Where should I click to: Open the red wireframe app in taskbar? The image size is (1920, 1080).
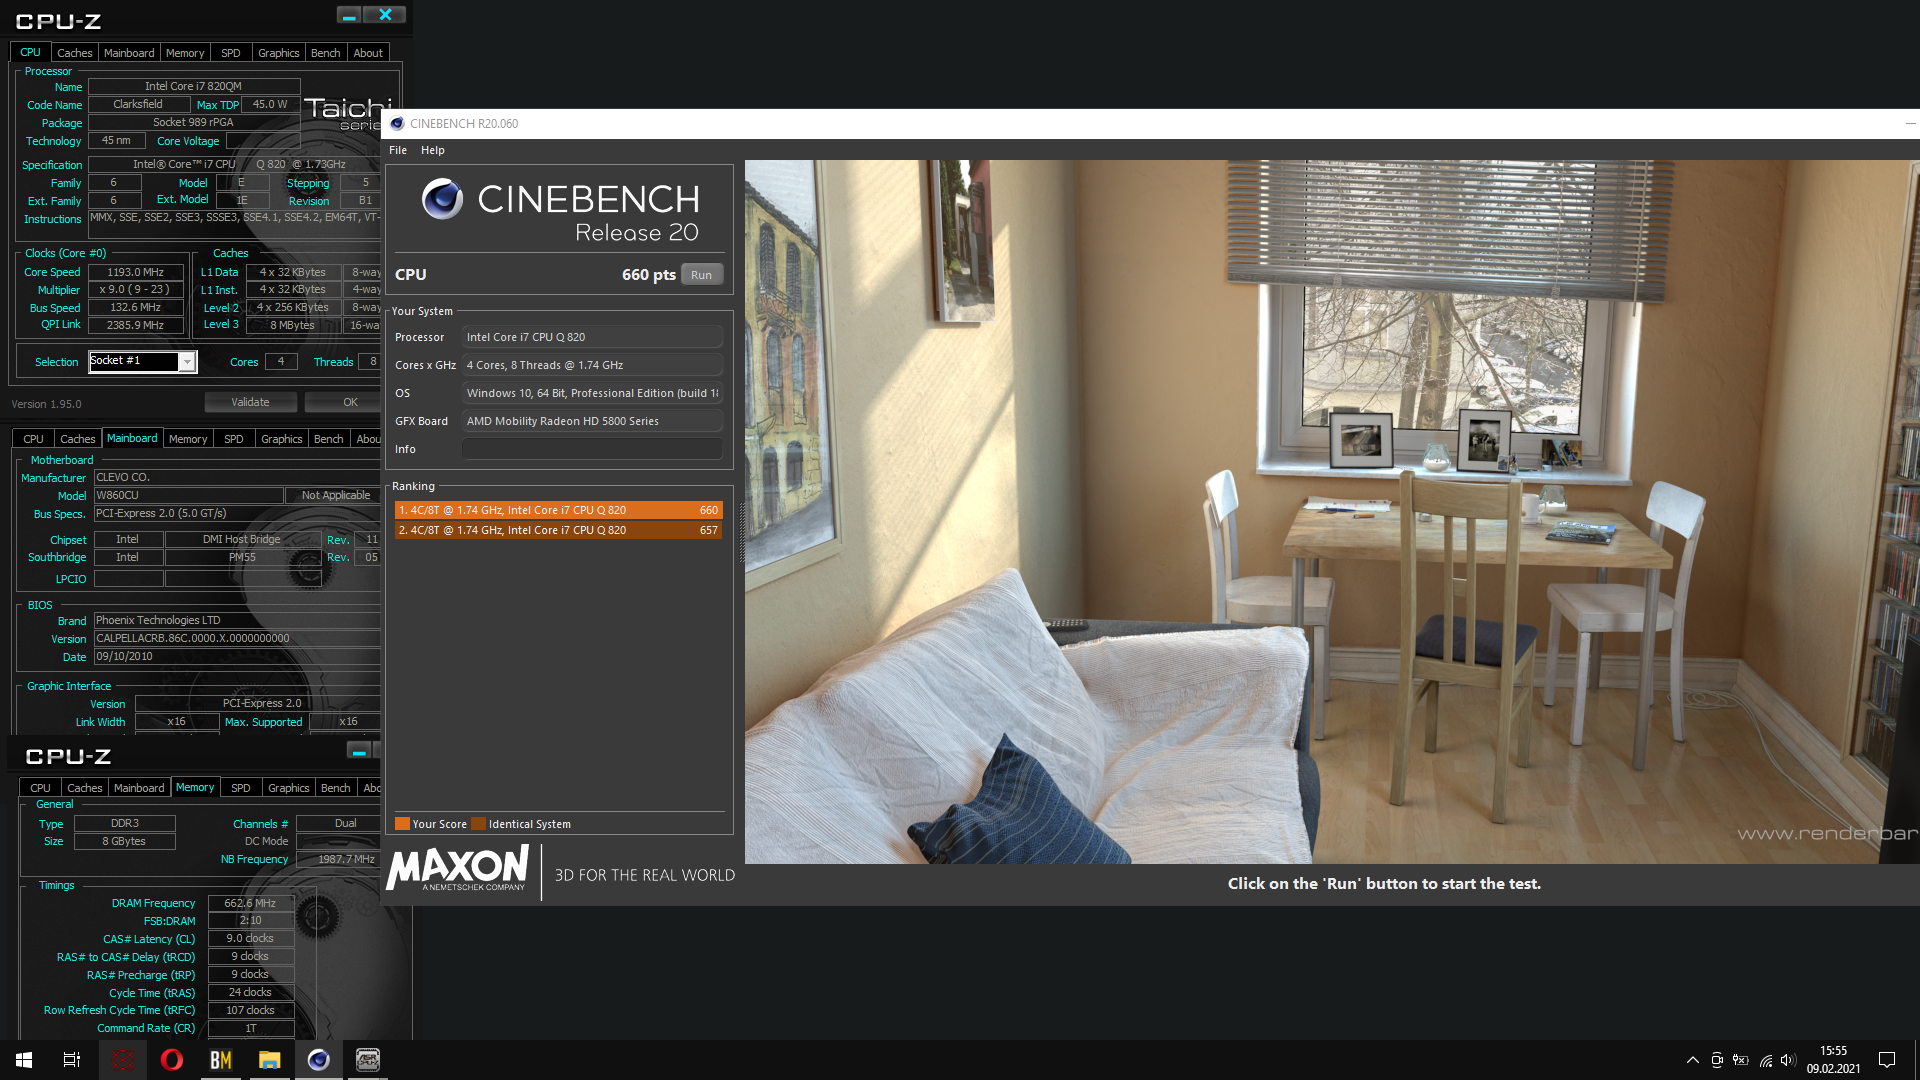point(122,1060)
